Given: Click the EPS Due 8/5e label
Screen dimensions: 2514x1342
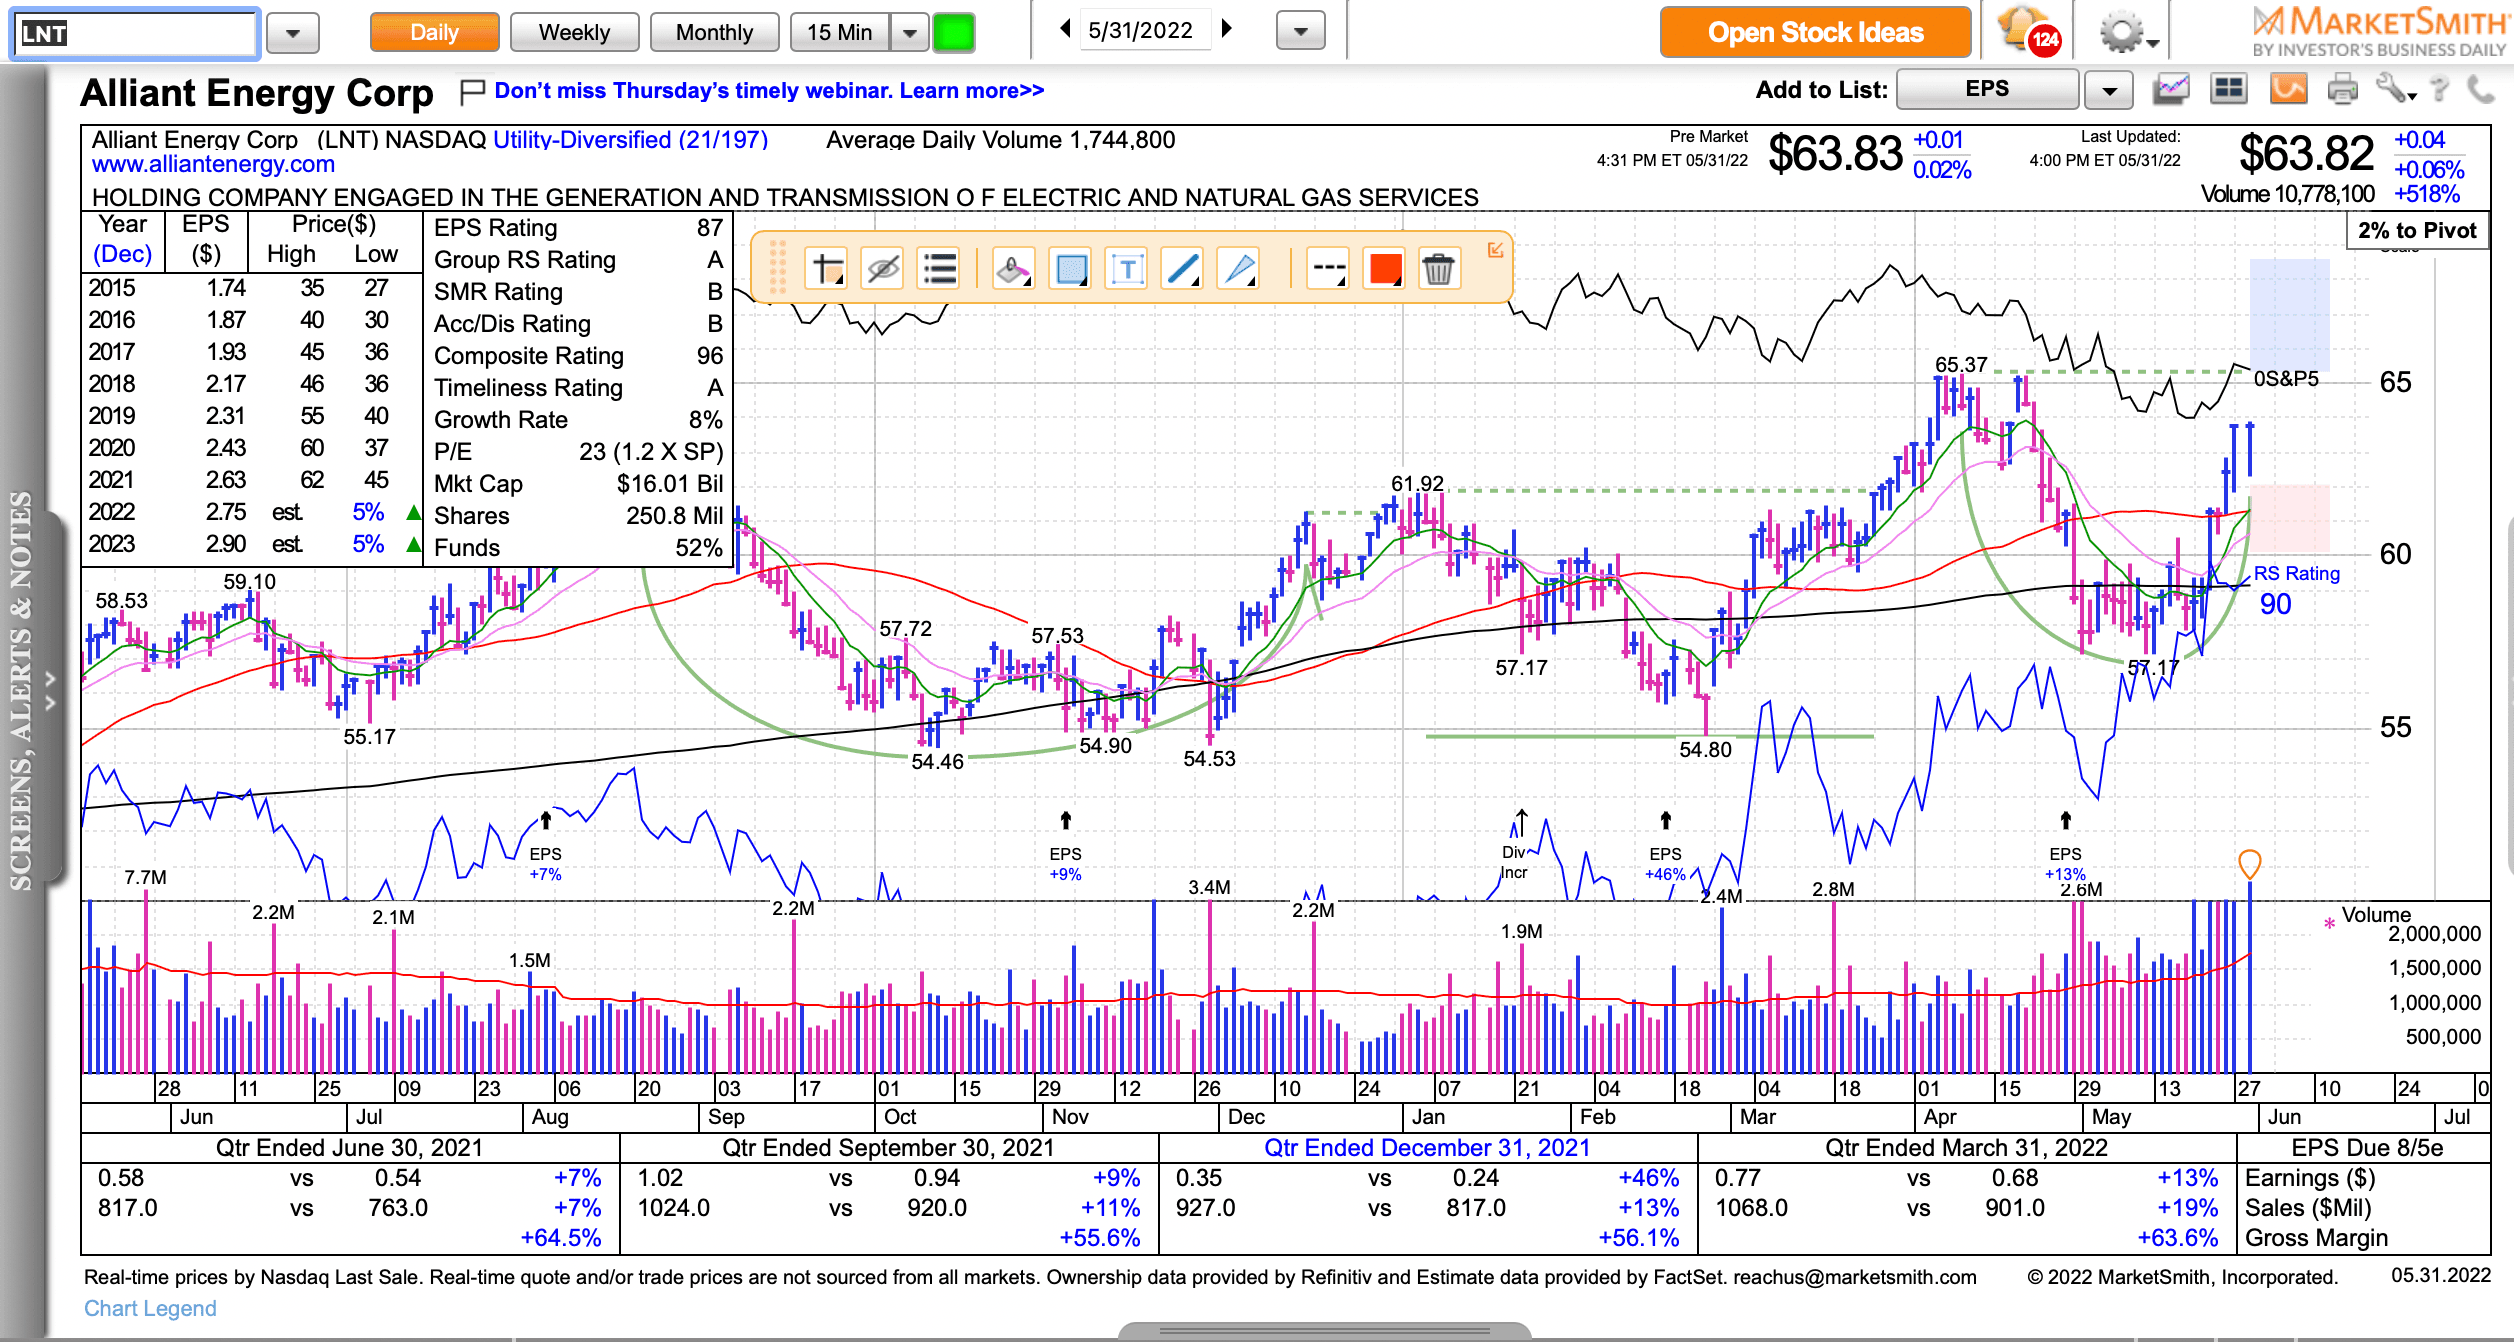Looking at the screenshot, I should 2367,1148.
